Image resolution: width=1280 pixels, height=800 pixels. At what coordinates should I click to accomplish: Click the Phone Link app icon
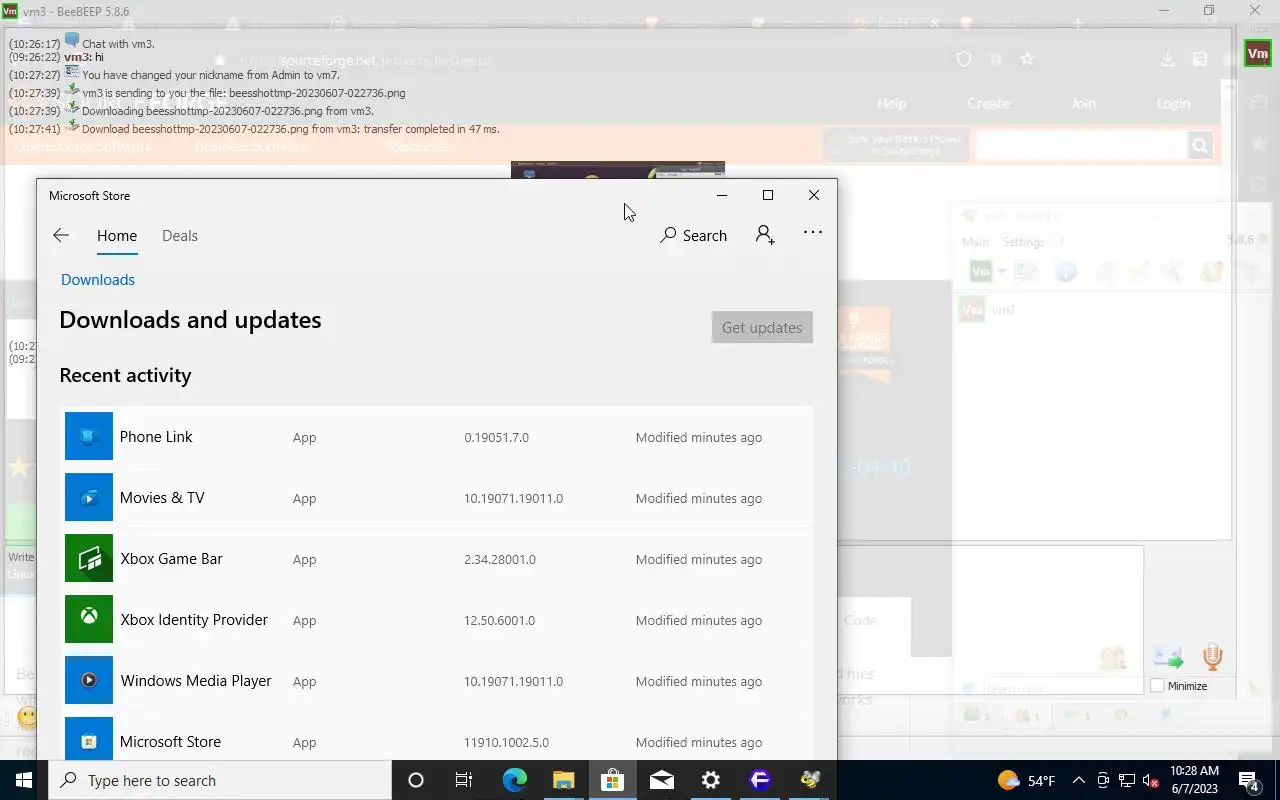pyautogui.click(x=89, y=436)
